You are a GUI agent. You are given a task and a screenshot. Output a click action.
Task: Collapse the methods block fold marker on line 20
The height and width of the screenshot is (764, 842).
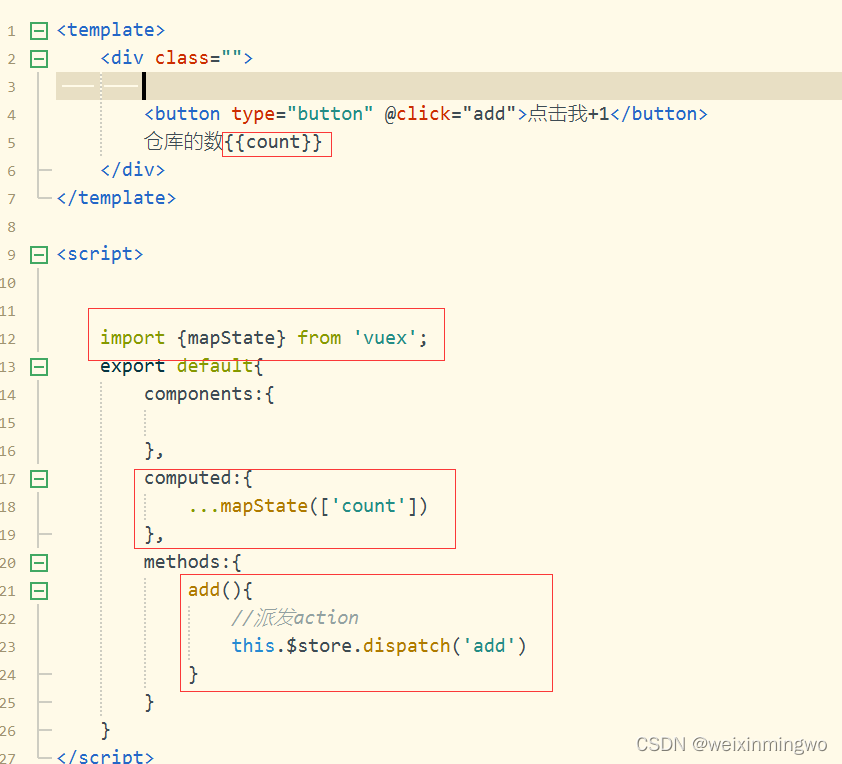pos(39,563)
